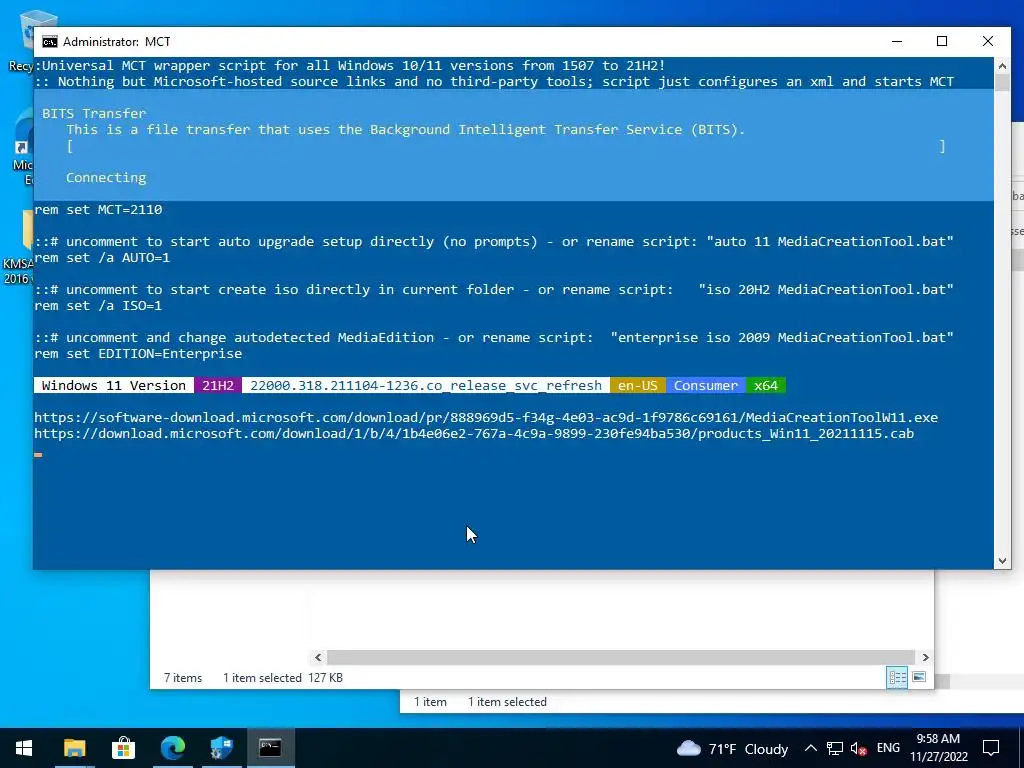Open File Explorer from taskbar
This screenshot has width=1024, height=768.
coord(74,748)
